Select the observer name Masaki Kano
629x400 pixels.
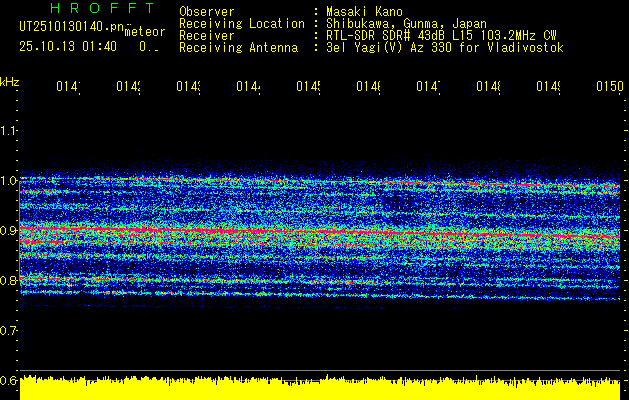[x=364, y=12]
